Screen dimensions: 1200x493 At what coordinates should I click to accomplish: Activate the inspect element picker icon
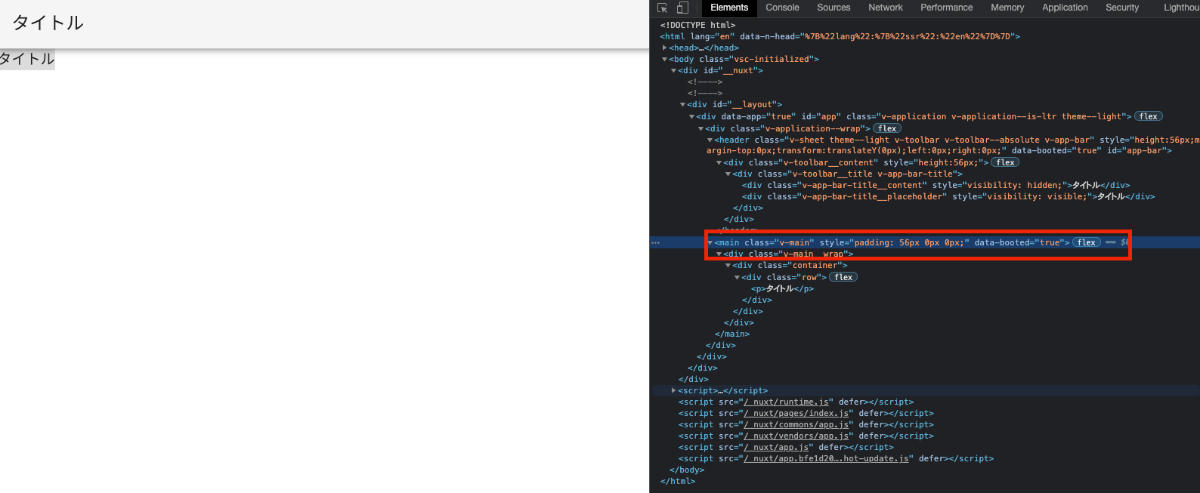click(x=663, y=8)
